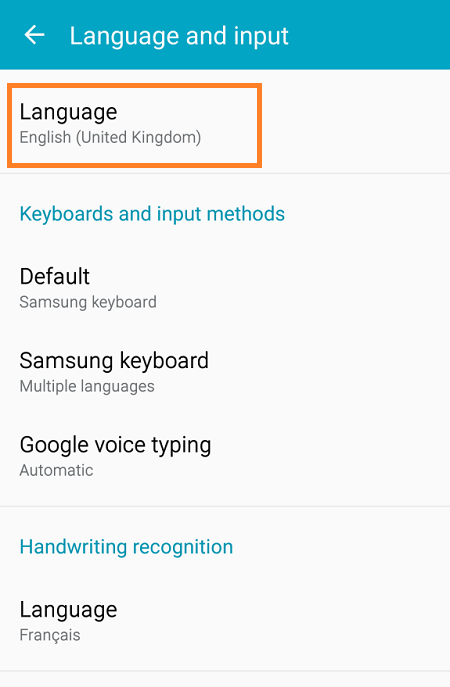Tap Keyboards and input methods header
The width and height of the screenshot is (450, 687).
pyautogui.click(x=152, y=214)
